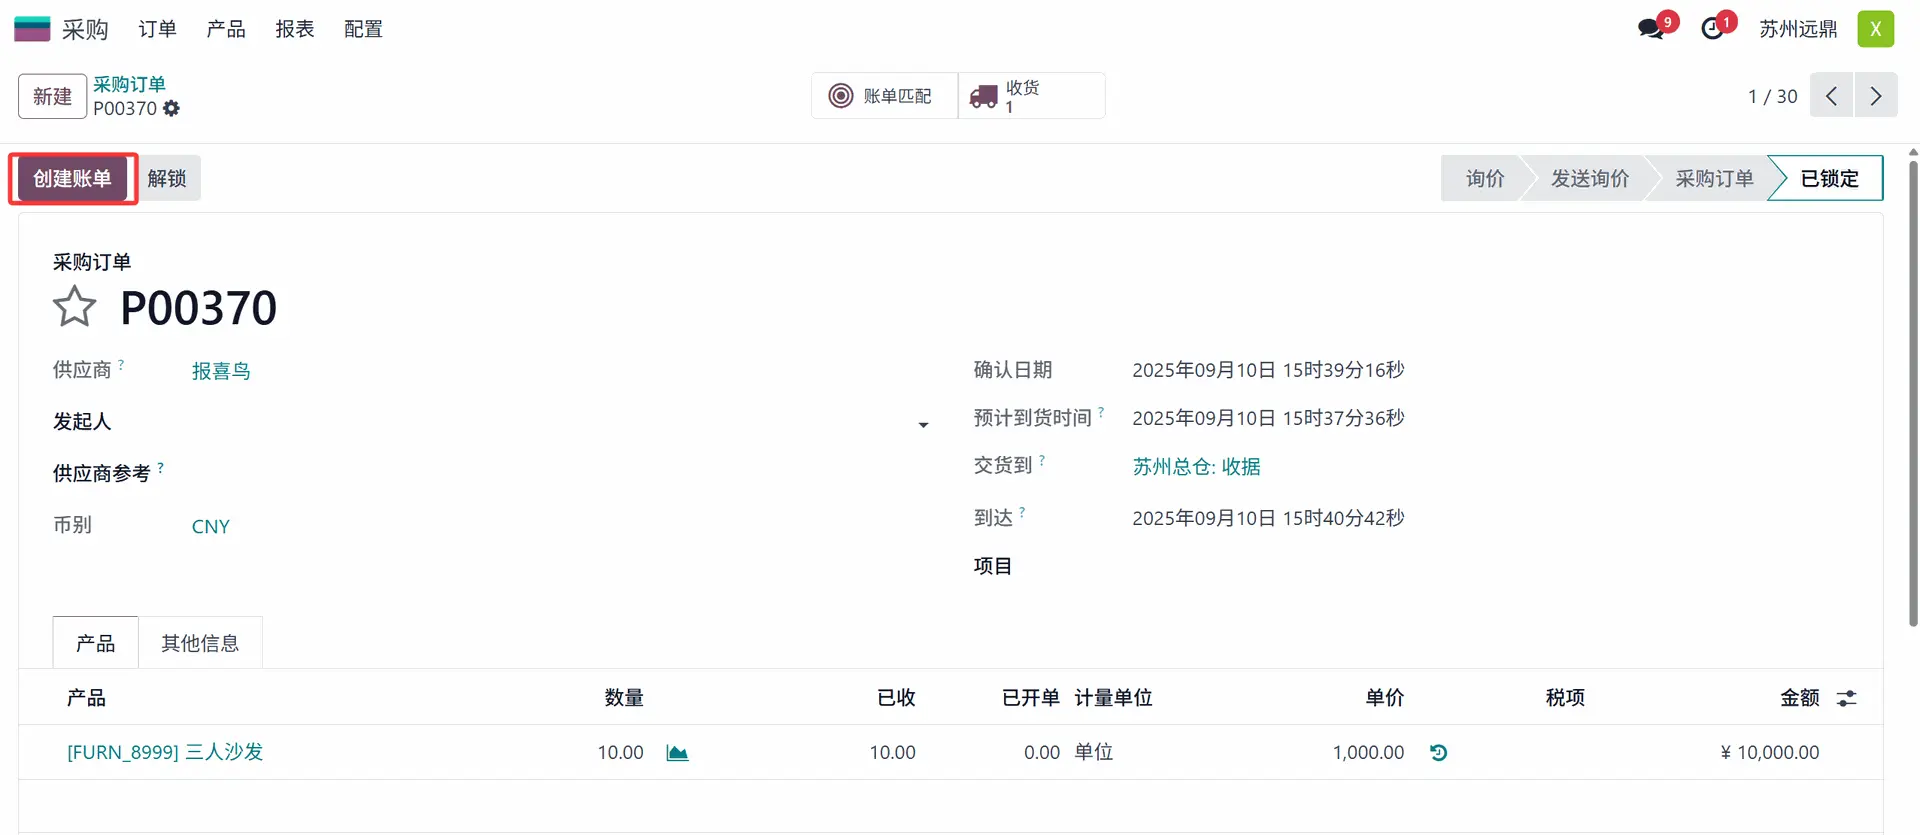Screen dimensions: 1920x835
Task: Open the 配置 menu
Action: click(363, 29)
